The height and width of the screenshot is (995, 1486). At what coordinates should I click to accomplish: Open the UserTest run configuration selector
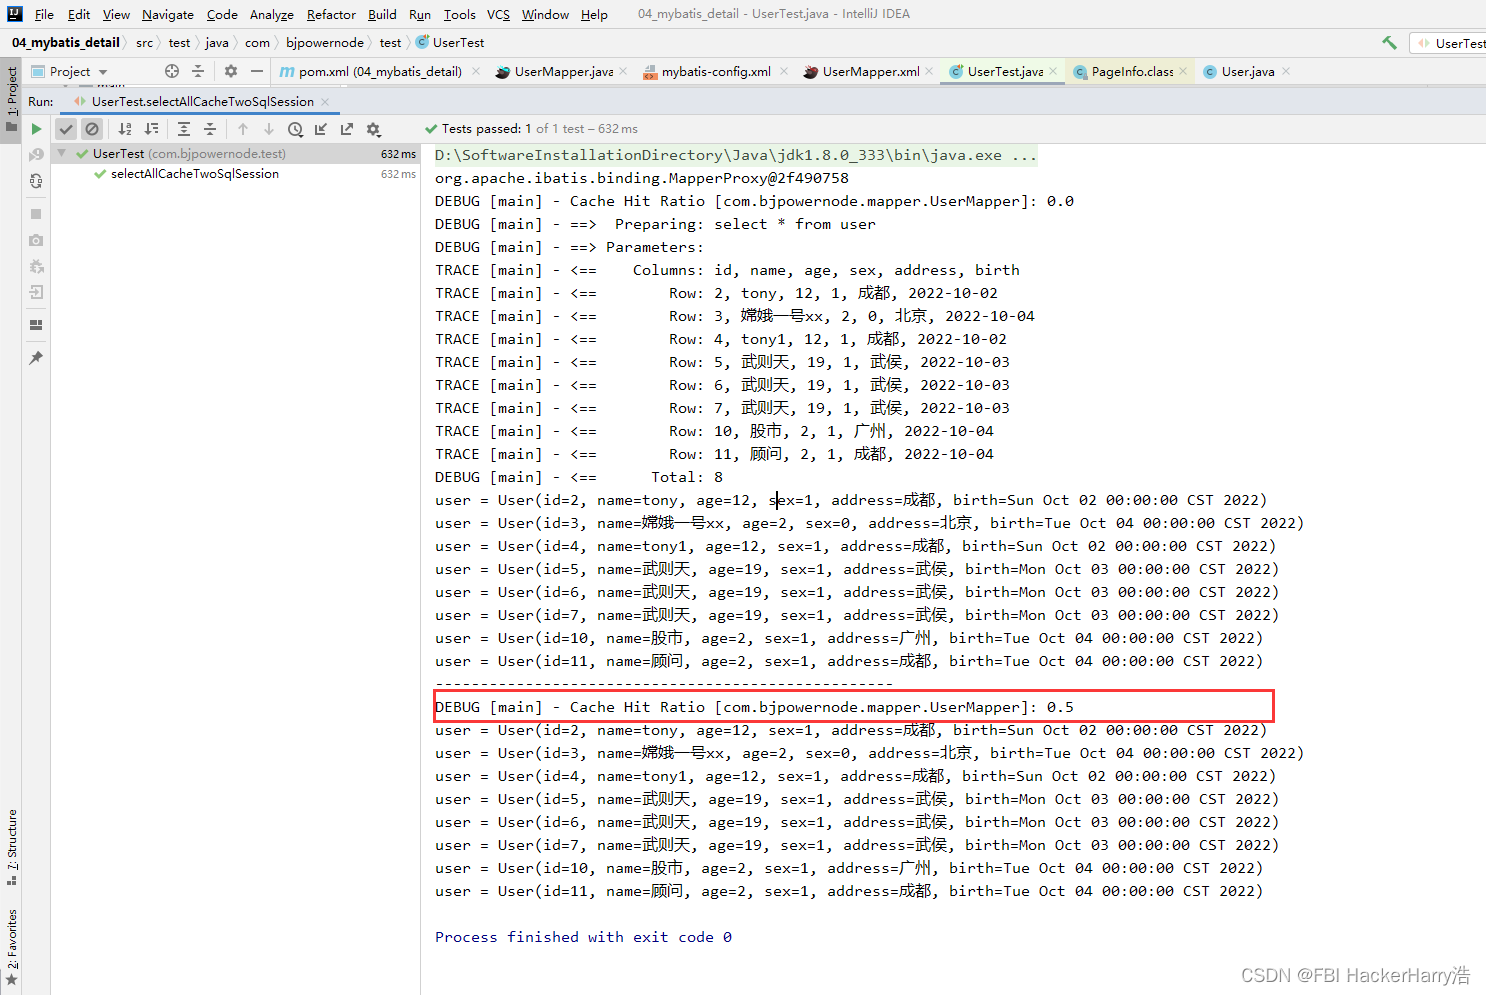[1449, 43]
